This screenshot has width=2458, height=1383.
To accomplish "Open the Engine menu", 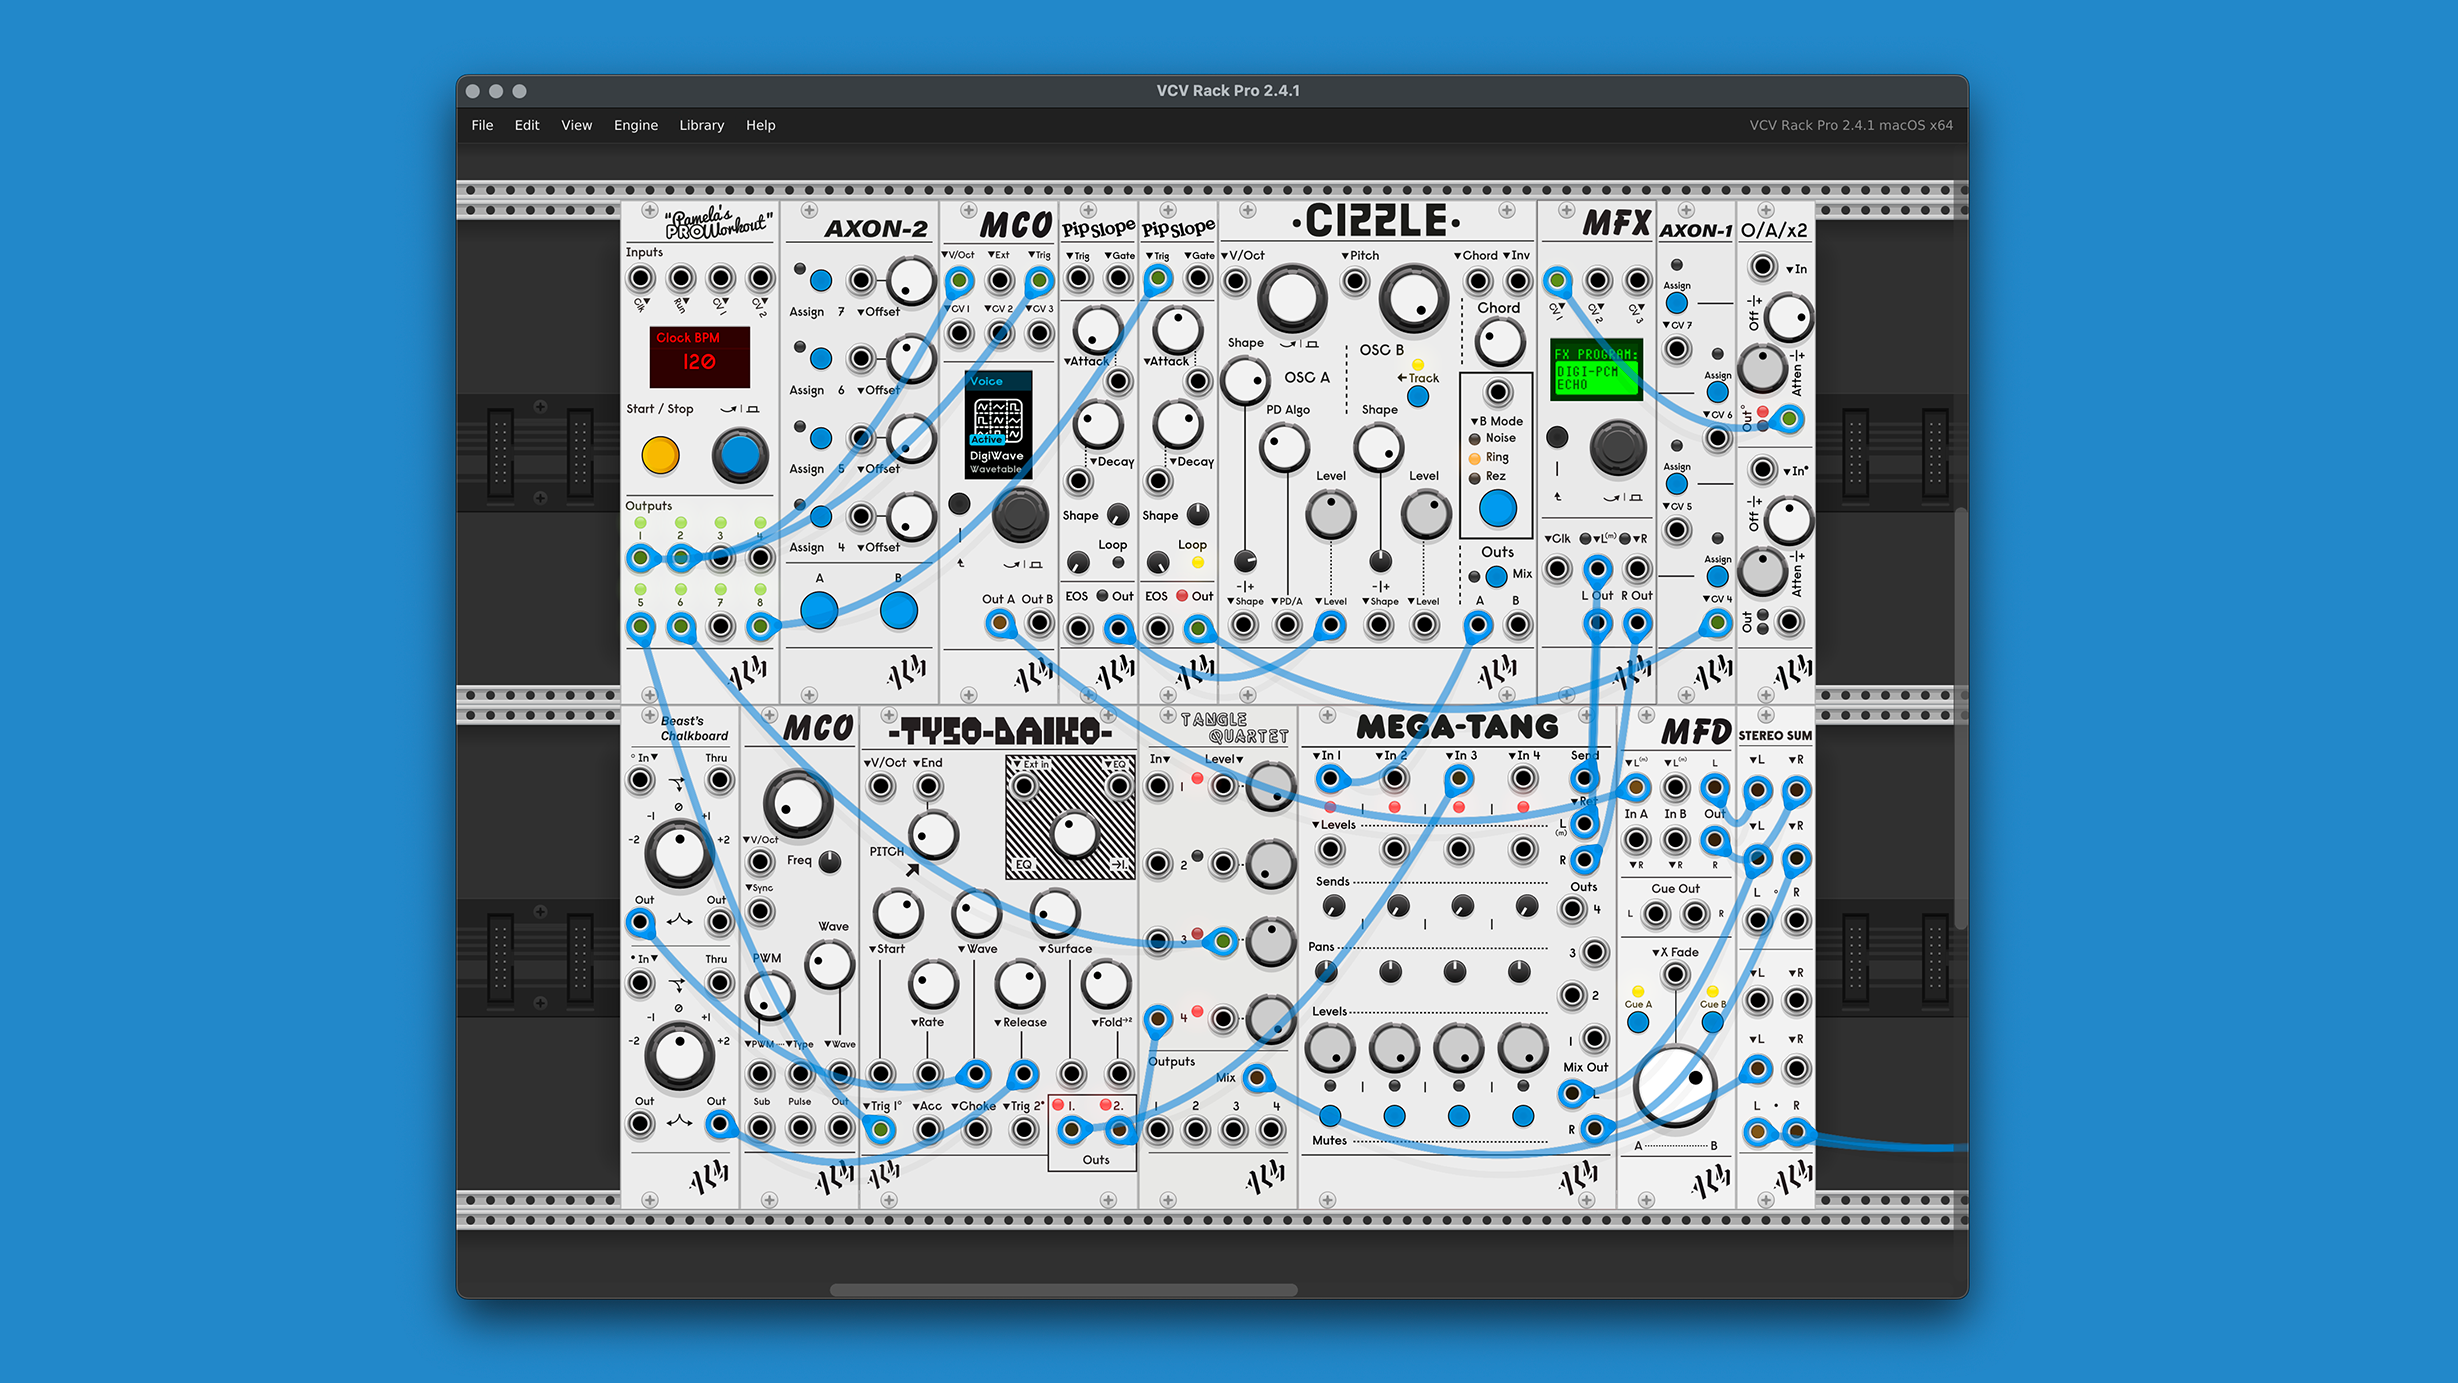I will pos(635,125).
